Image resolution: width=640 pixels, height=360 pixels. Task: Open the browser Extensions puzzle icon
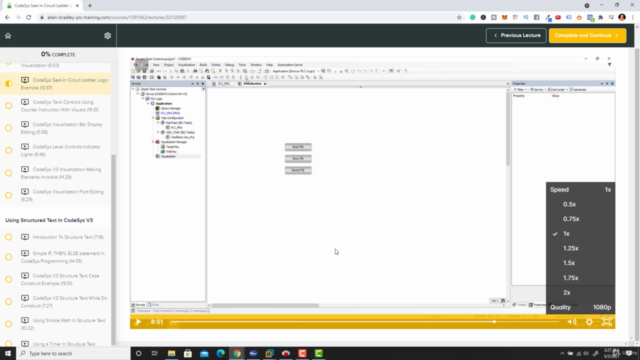pyautogui.click(x=600, y=18)
